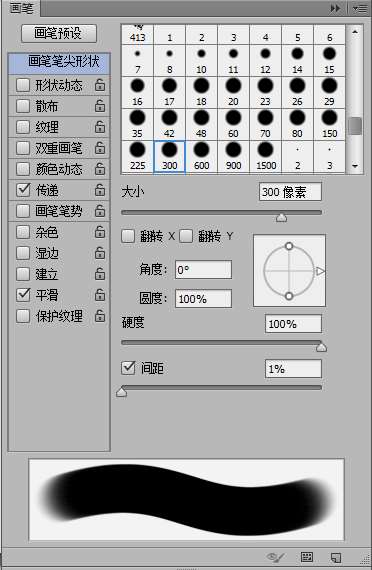Choose the 413 brush preset thumbnail
This screenshot has height=570, width=372.
(137, 34)
